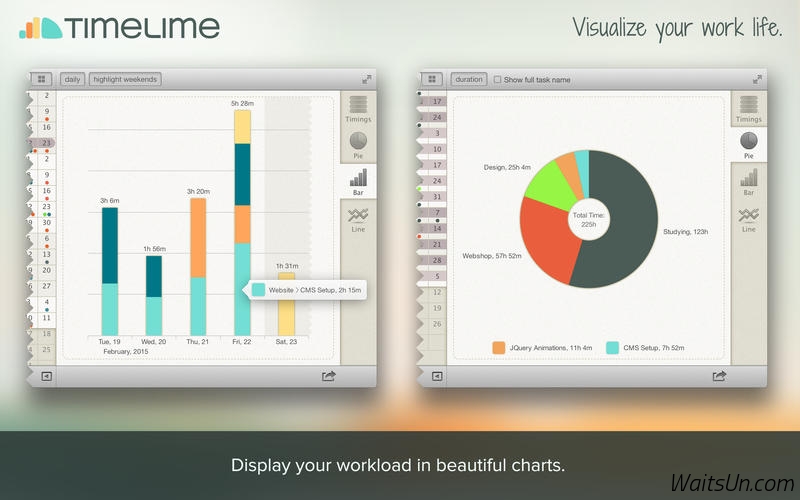Click the red Webshop pie slice
Image resolution: width=800 pixels, height=500 pixels.
click(548, 240)
